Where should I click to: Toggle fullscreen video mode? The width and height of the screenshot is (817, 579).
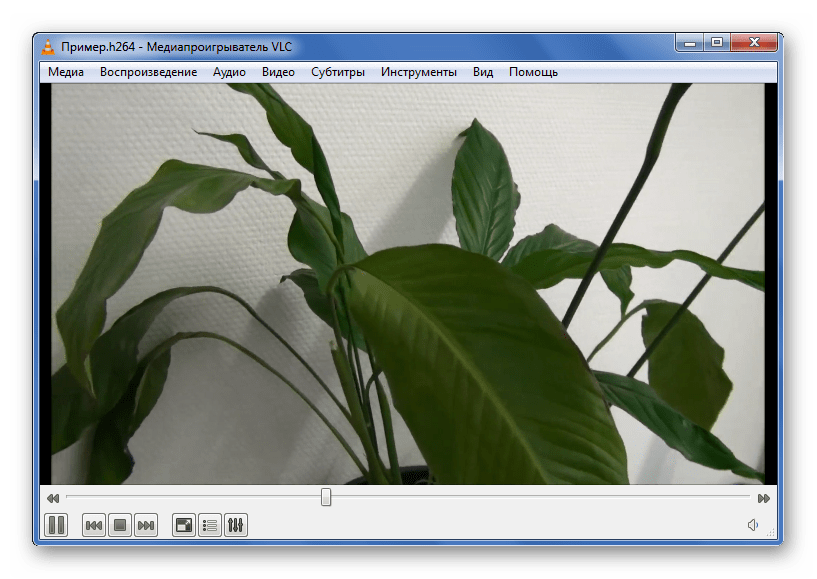click(x=183, y=525)
